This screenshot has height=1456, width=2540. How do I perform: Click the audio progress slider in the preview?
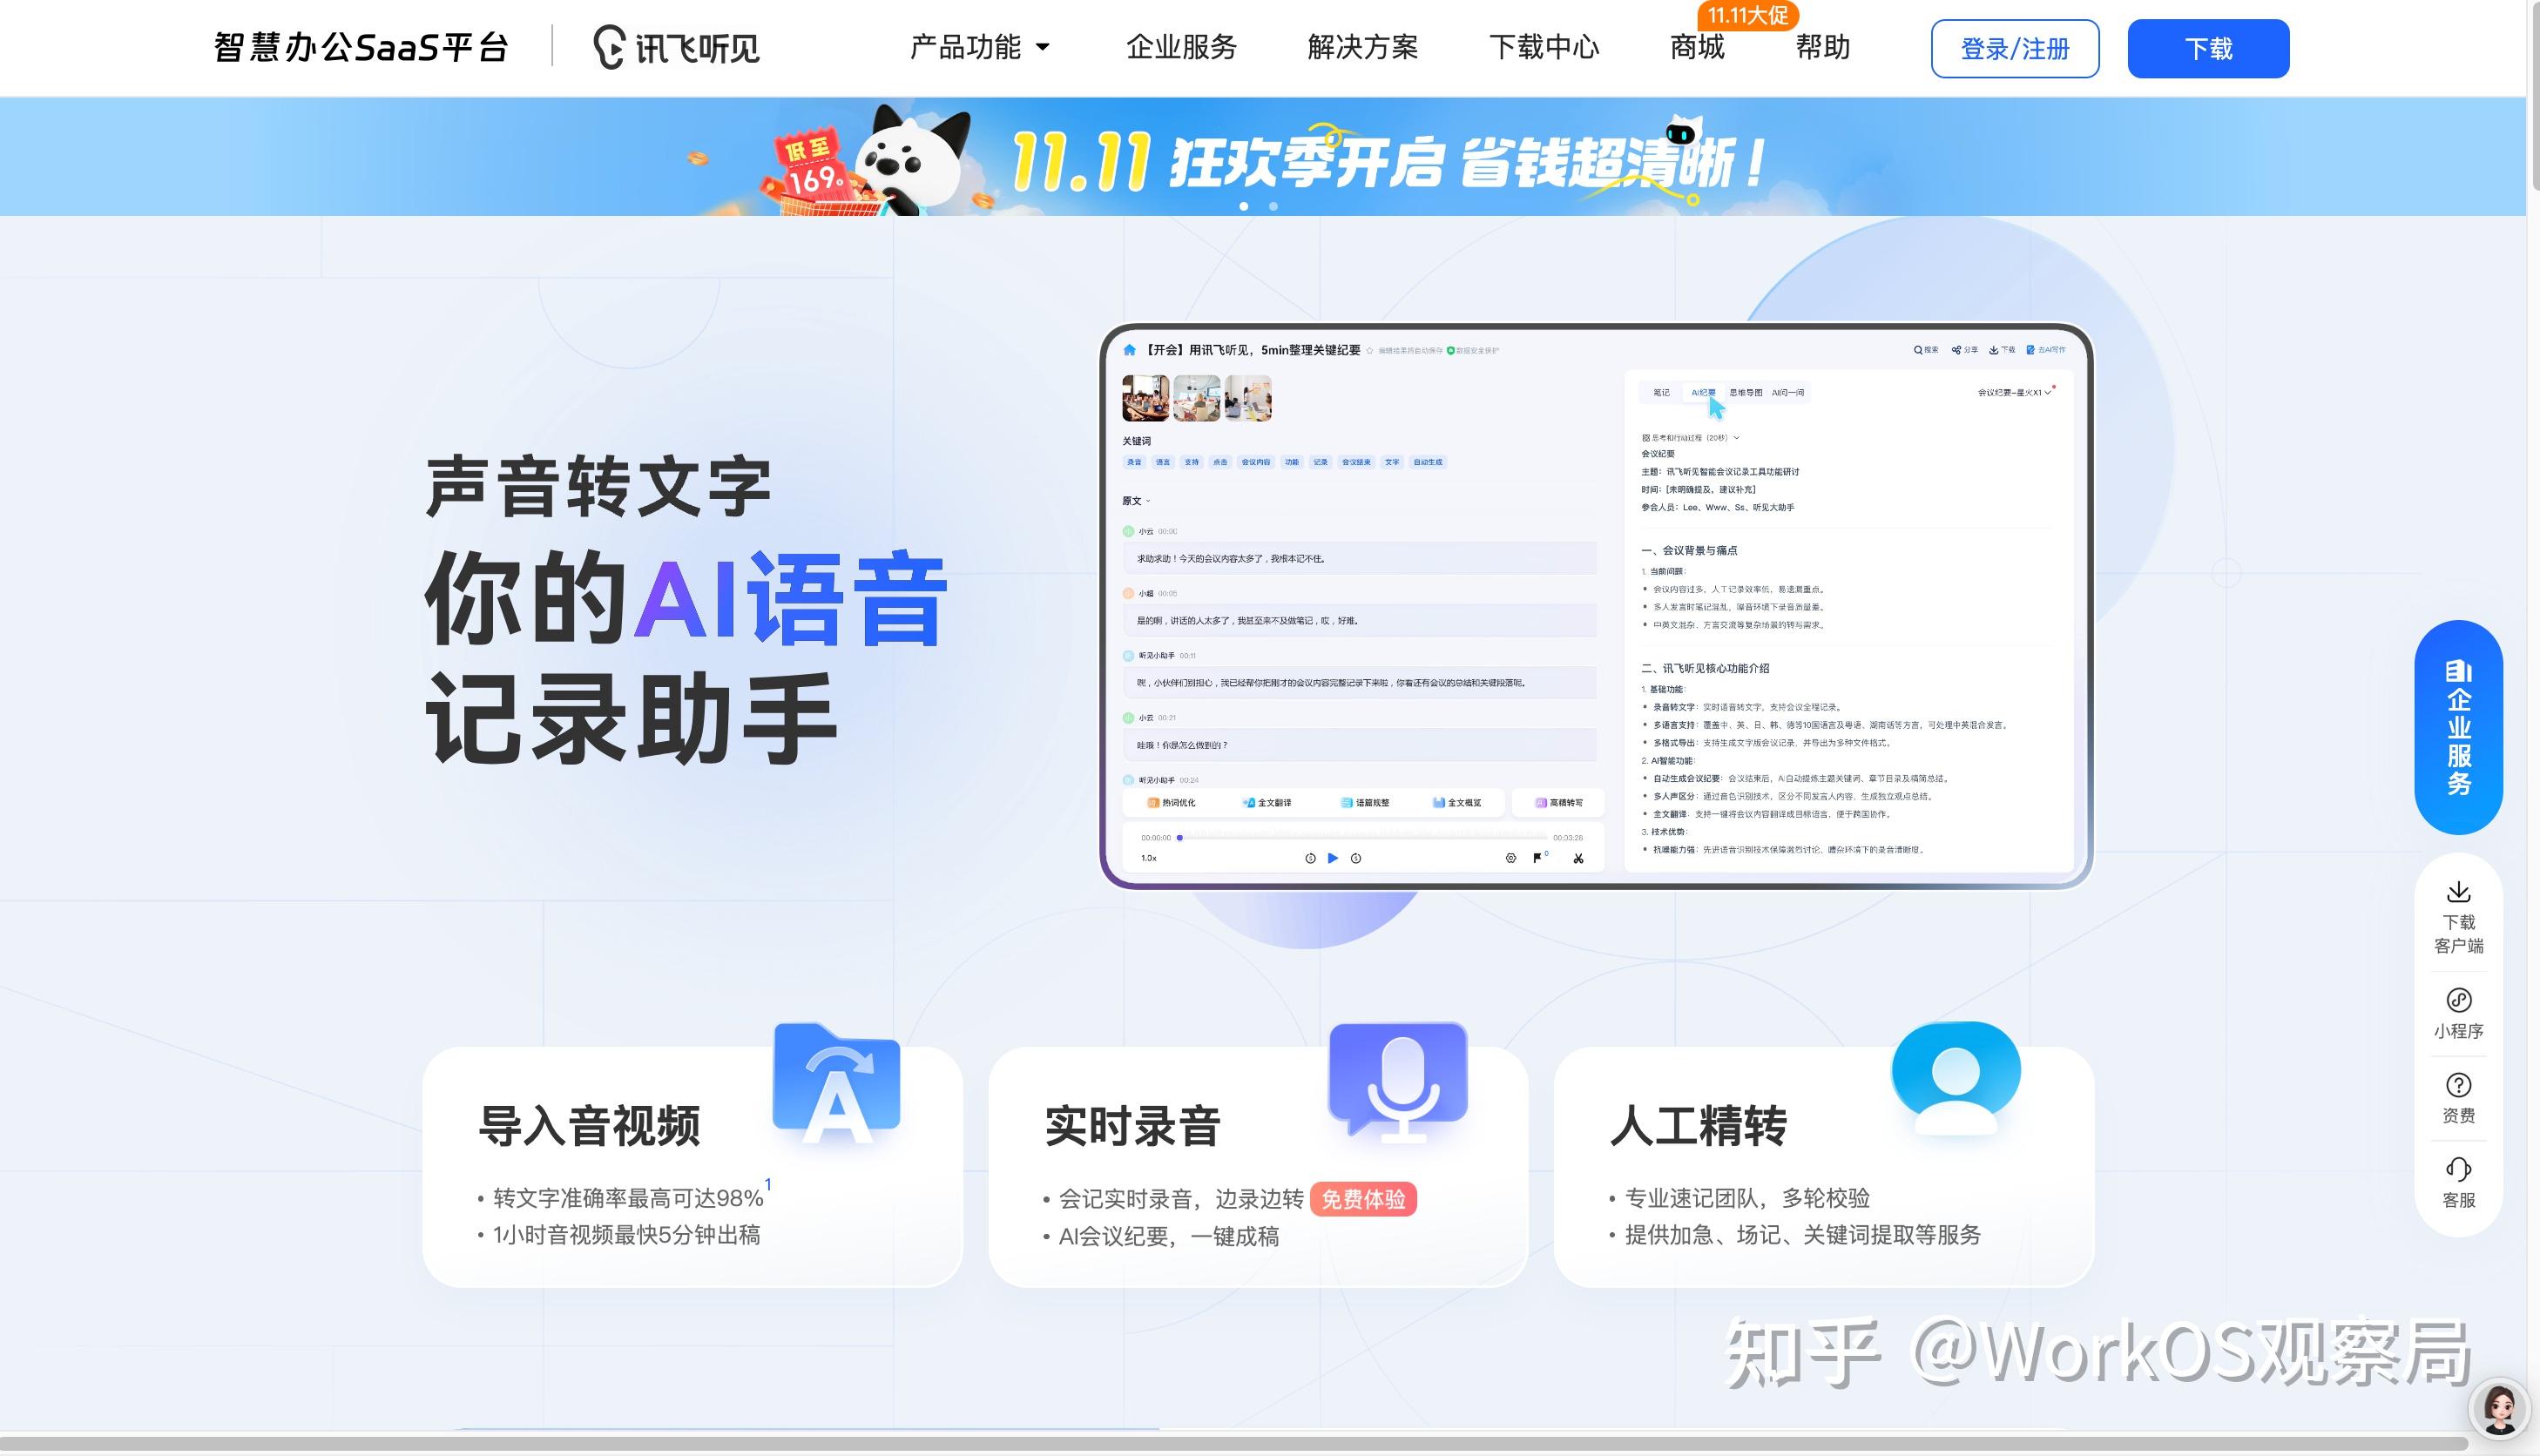[1362, 837]
